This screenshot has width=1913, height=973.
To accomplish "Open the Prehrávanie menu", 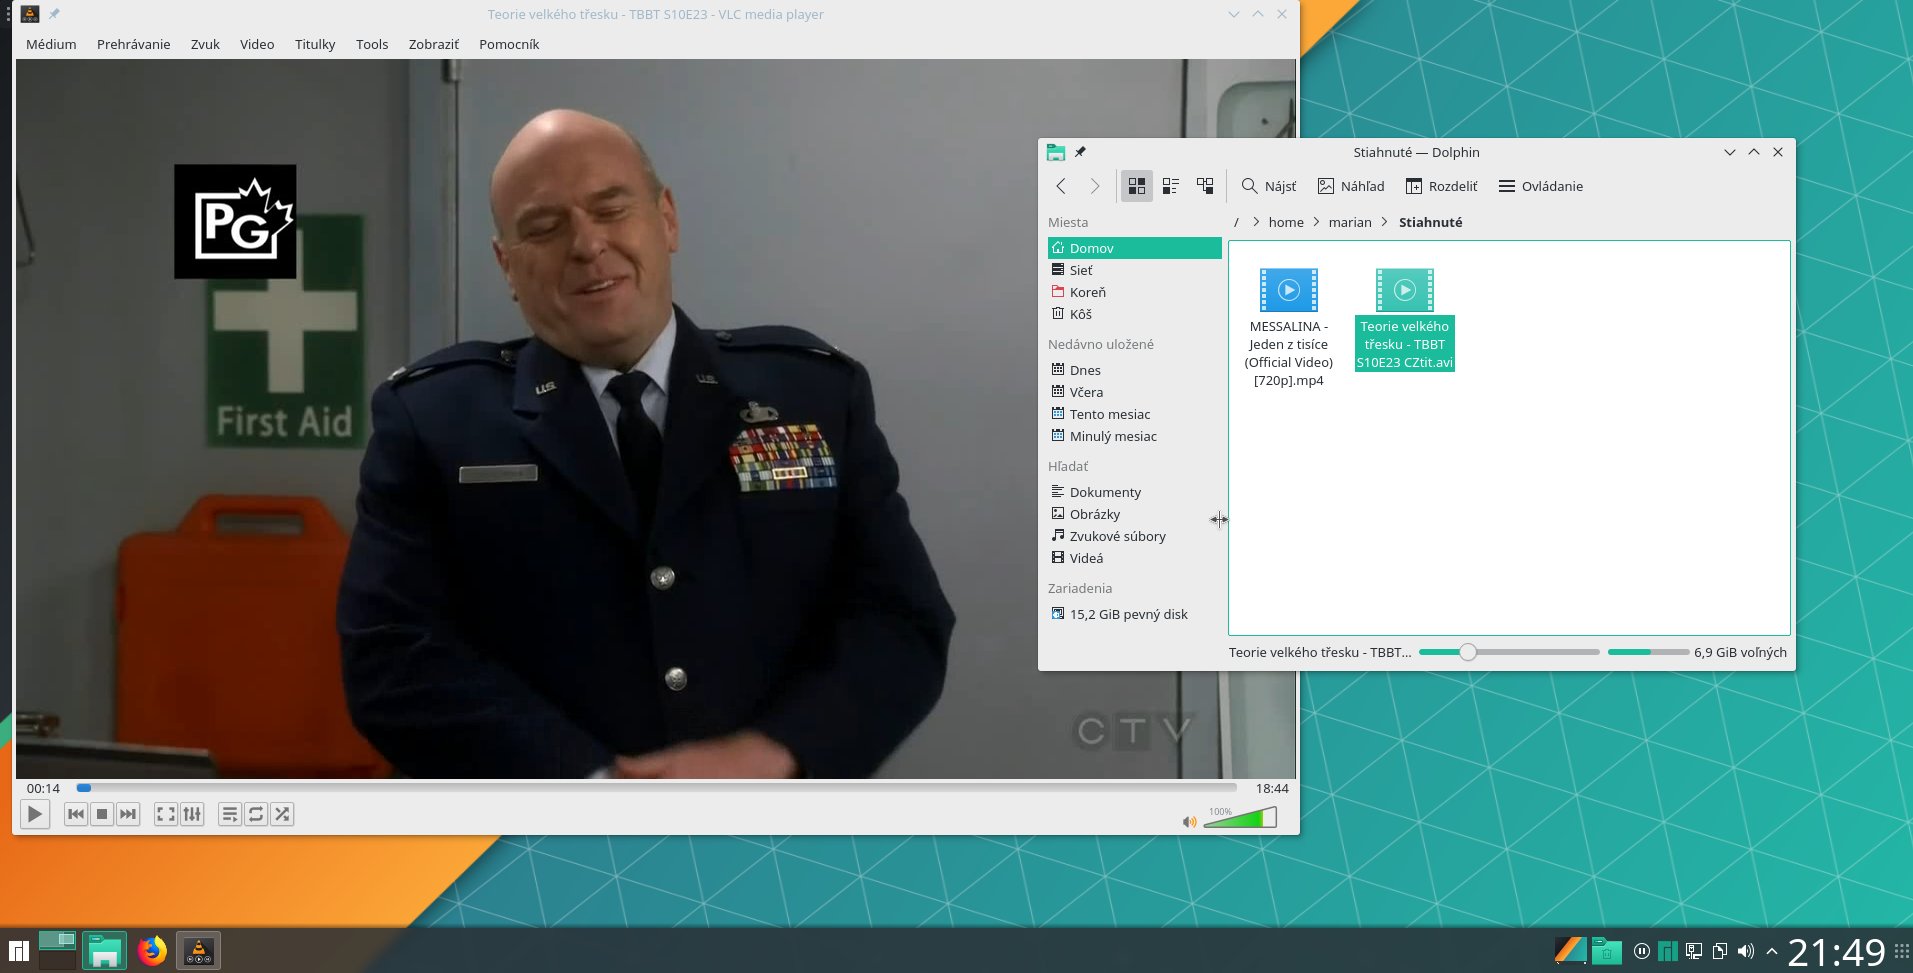I will click(x=133, y=44).
